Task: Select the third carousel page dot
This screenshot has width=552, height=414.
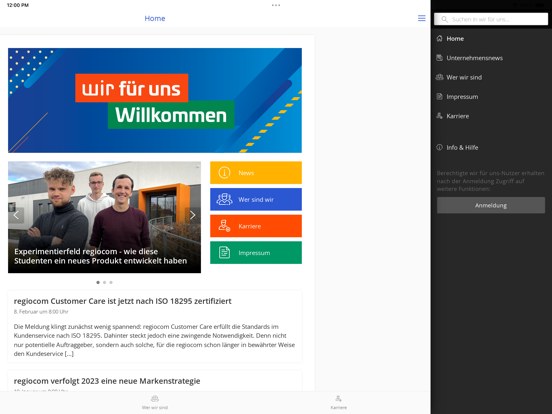Action: [x=111, y=282]
